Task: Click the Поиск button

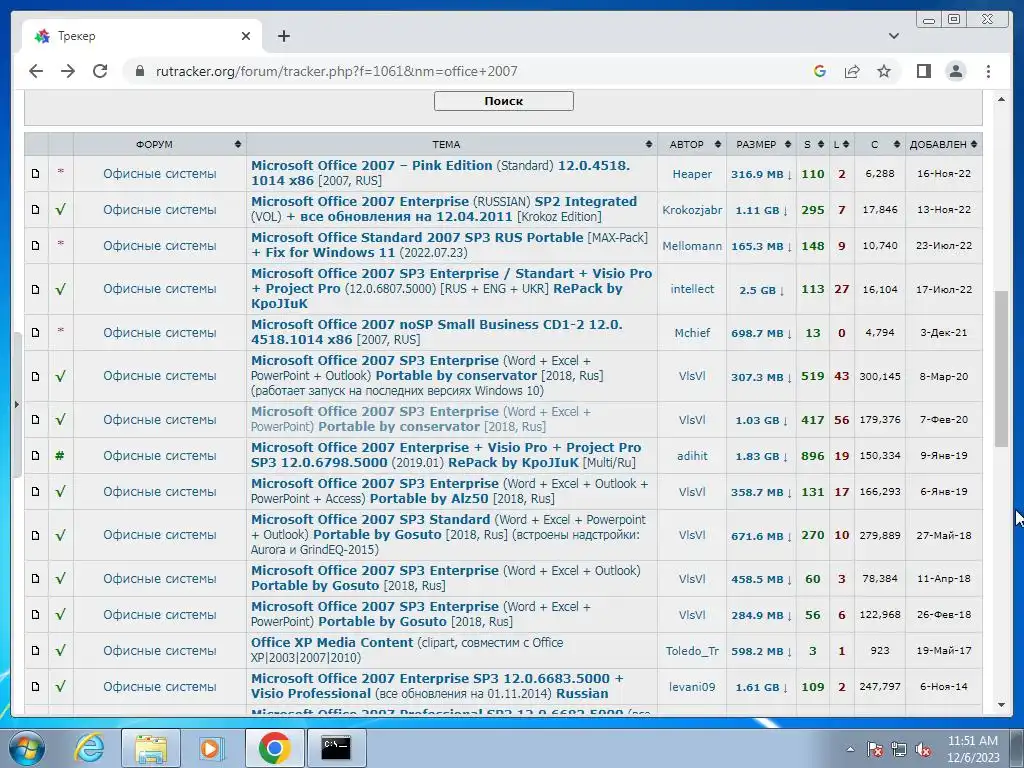Action: (x=504, y=101)
